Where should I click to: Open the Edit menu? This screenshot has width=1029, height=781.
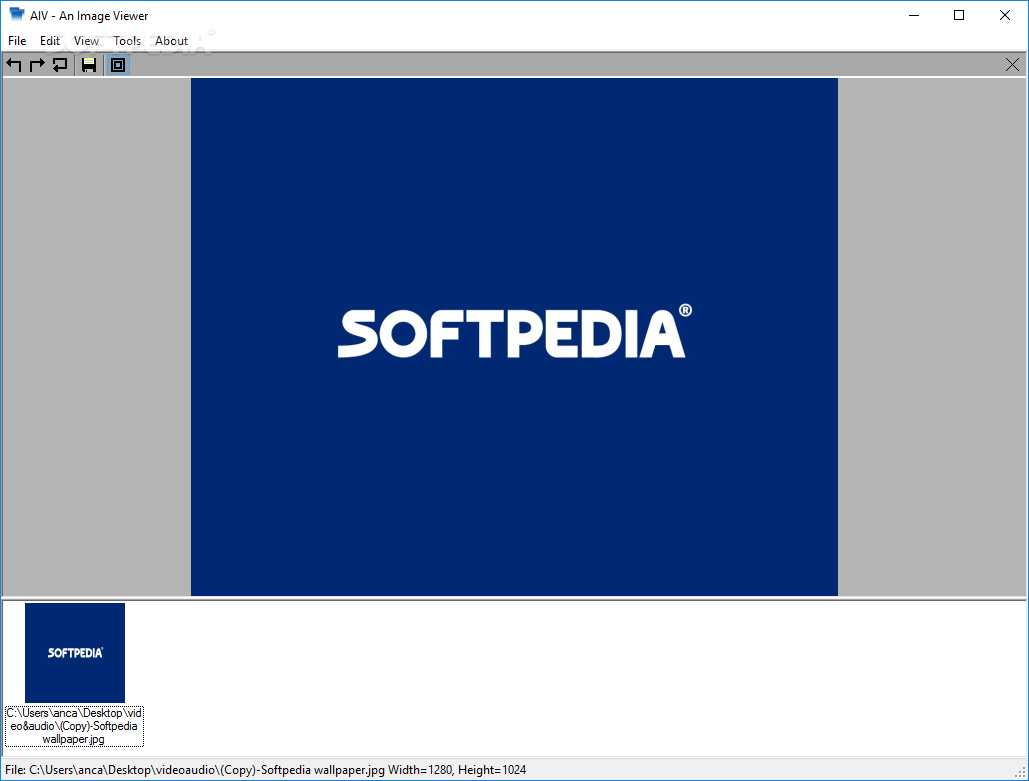click(x=50, y=41)
